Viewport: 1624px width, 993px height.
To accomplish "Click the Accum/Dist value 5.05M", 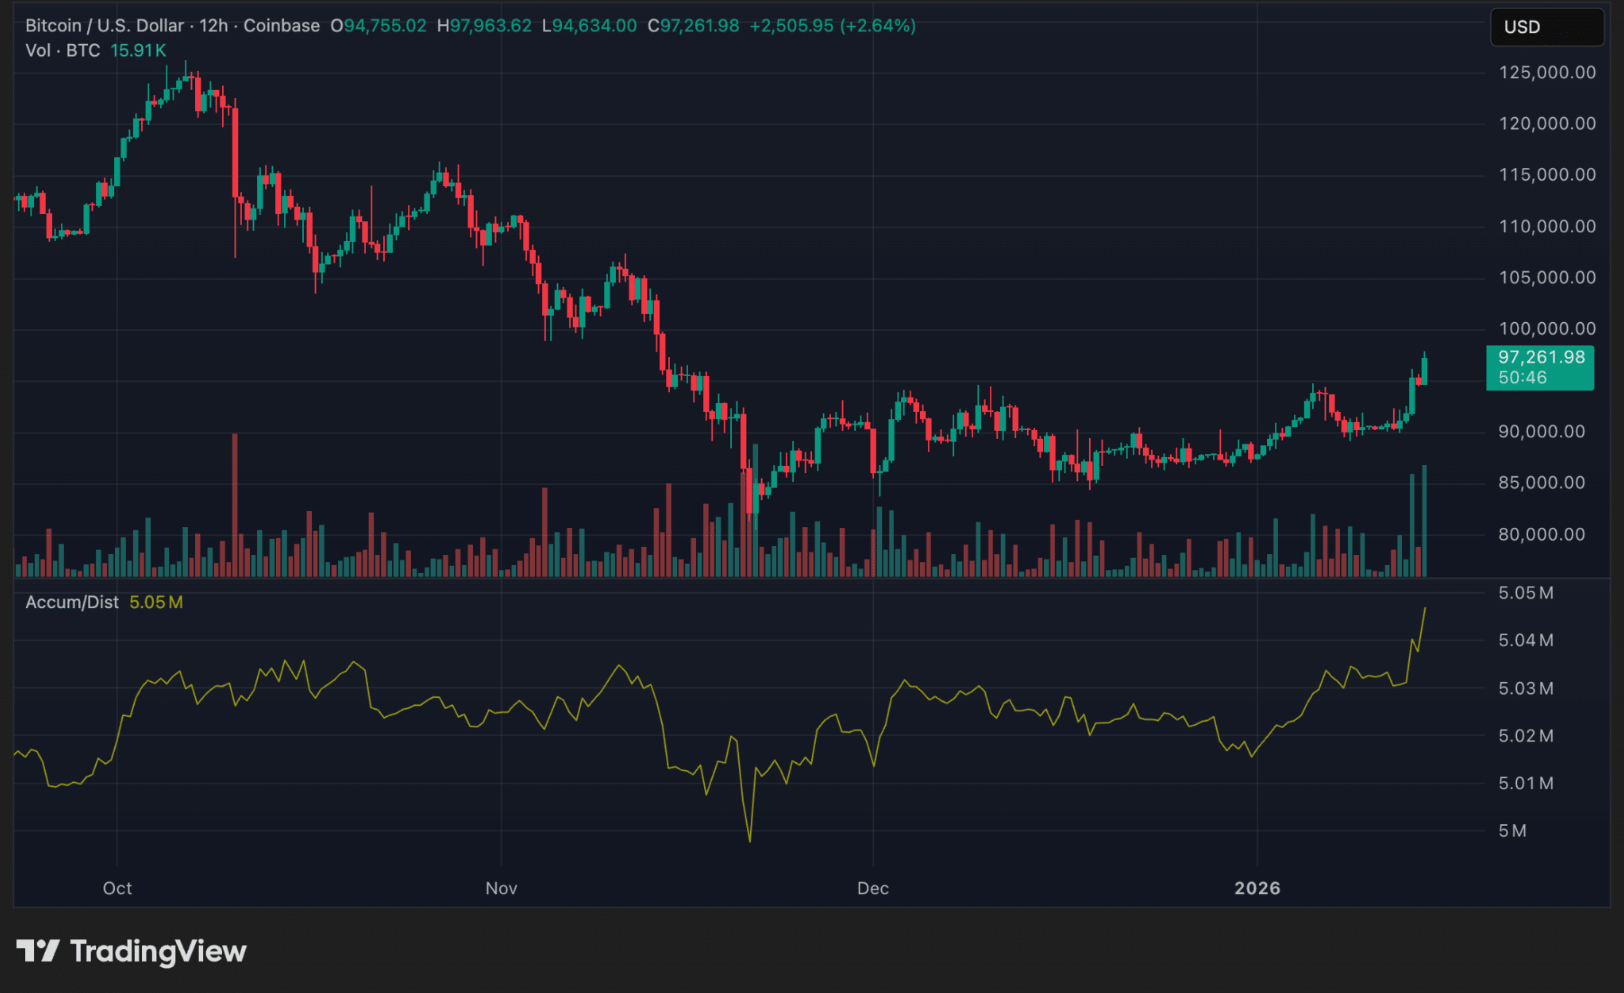I will click(154, 602).
